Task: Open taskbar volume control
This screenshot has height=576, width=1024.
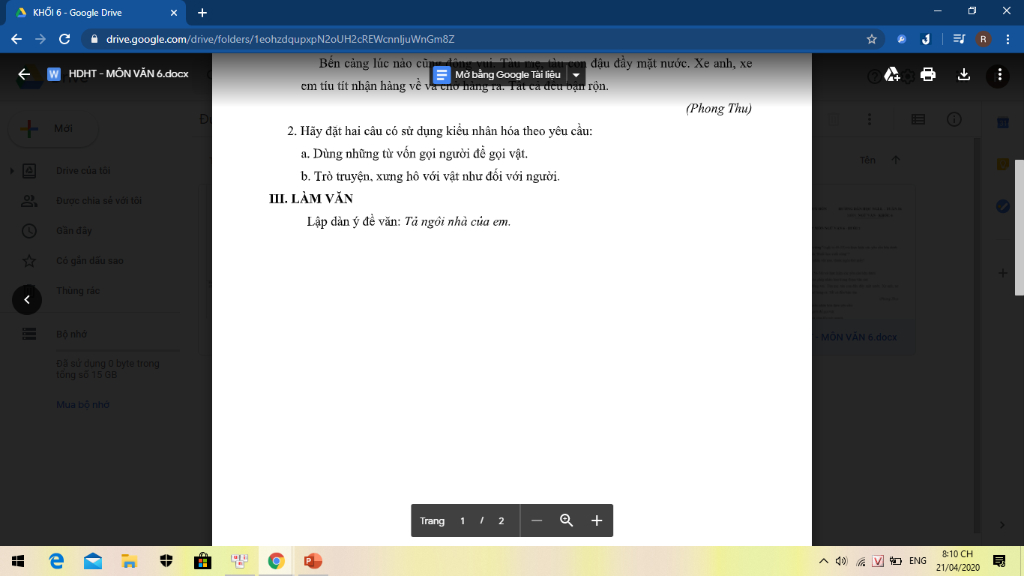Action: point(841,561)
